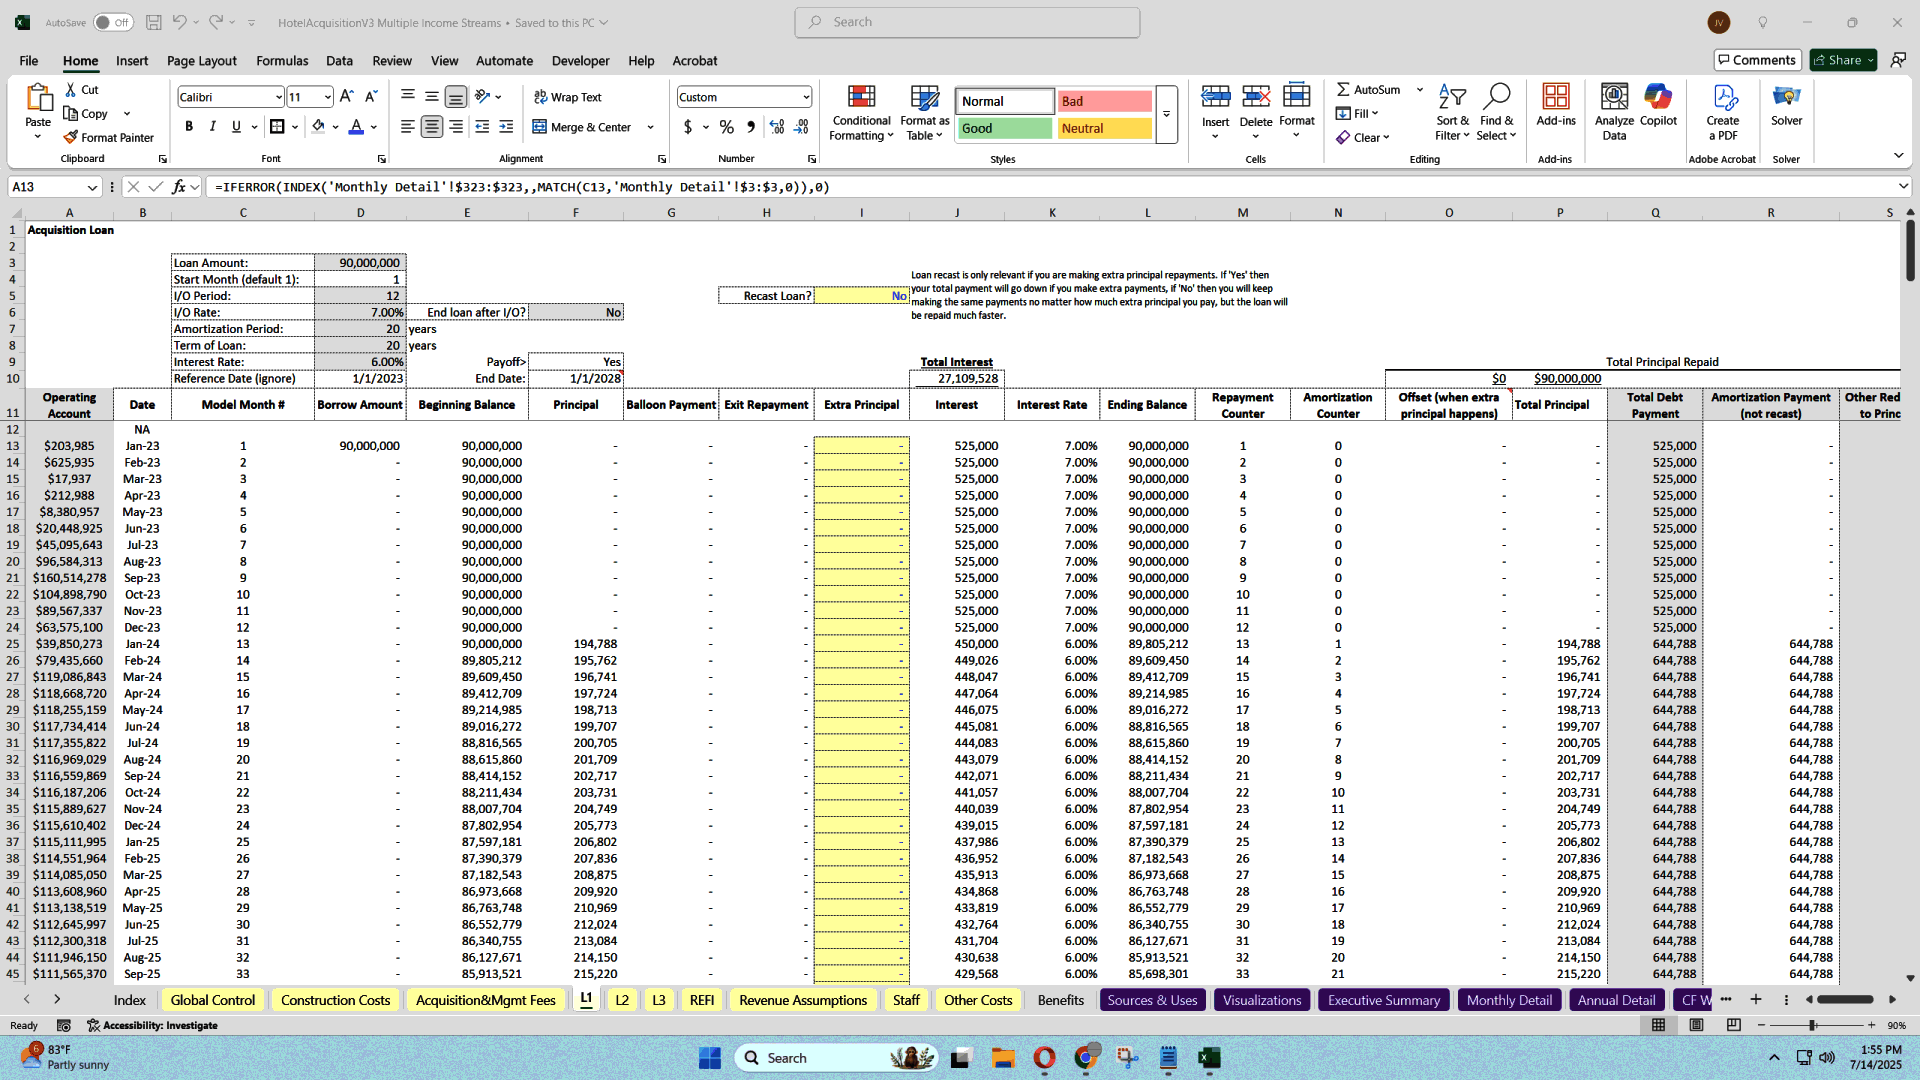Open Copilot from the ribbon
The image size is (1920, 1080).
point(1658,105)
